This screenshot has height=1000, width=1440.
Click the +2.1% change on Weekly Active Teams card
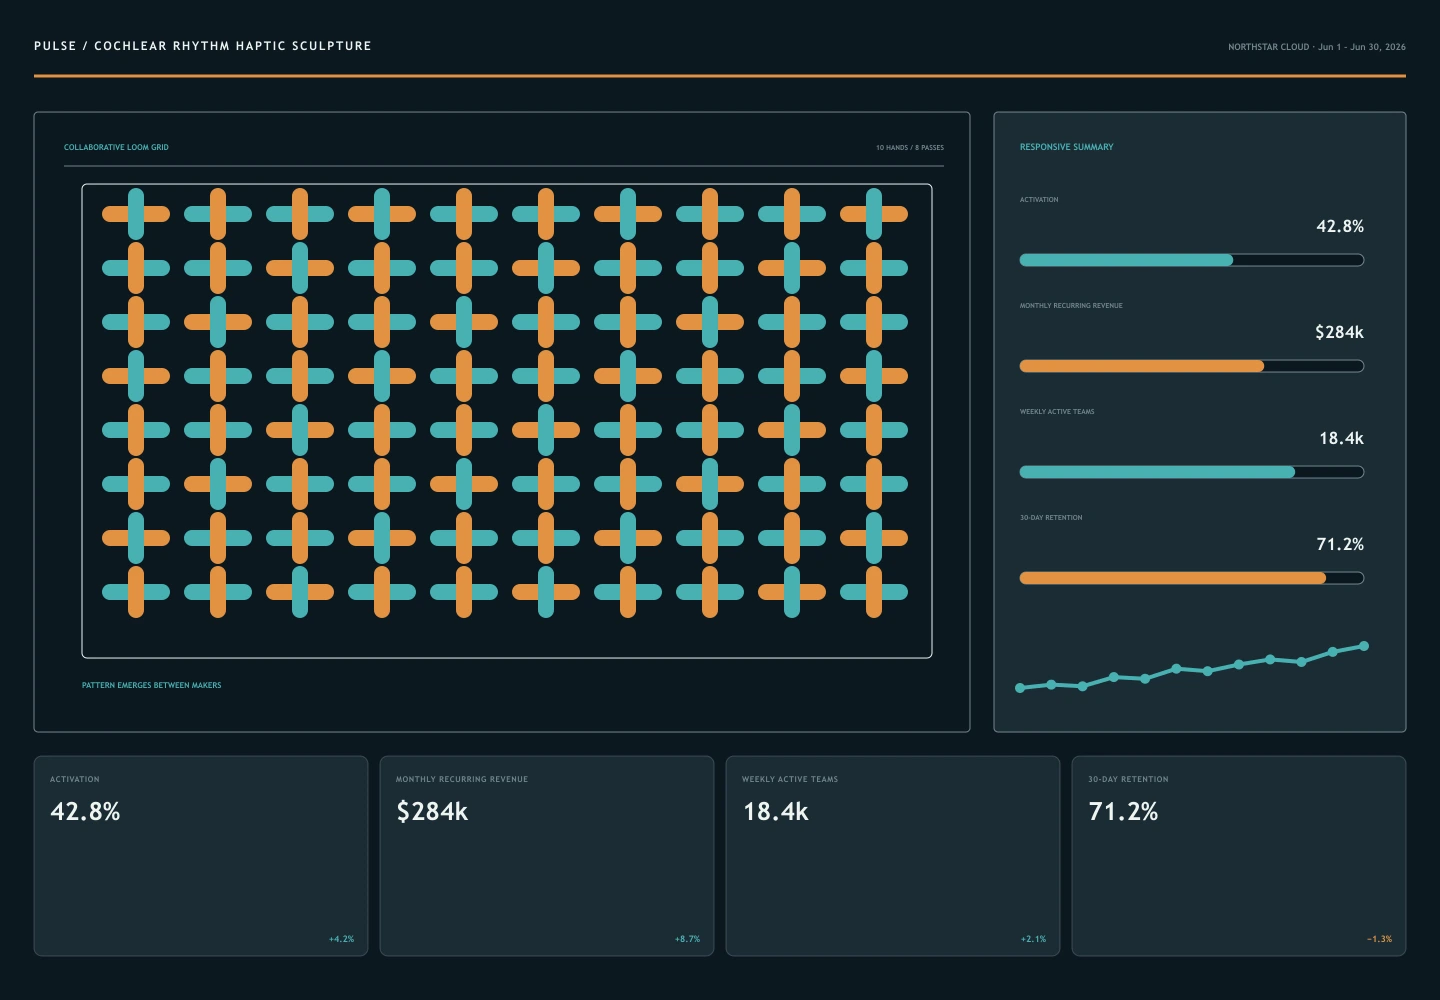[x=1033, y=939]
